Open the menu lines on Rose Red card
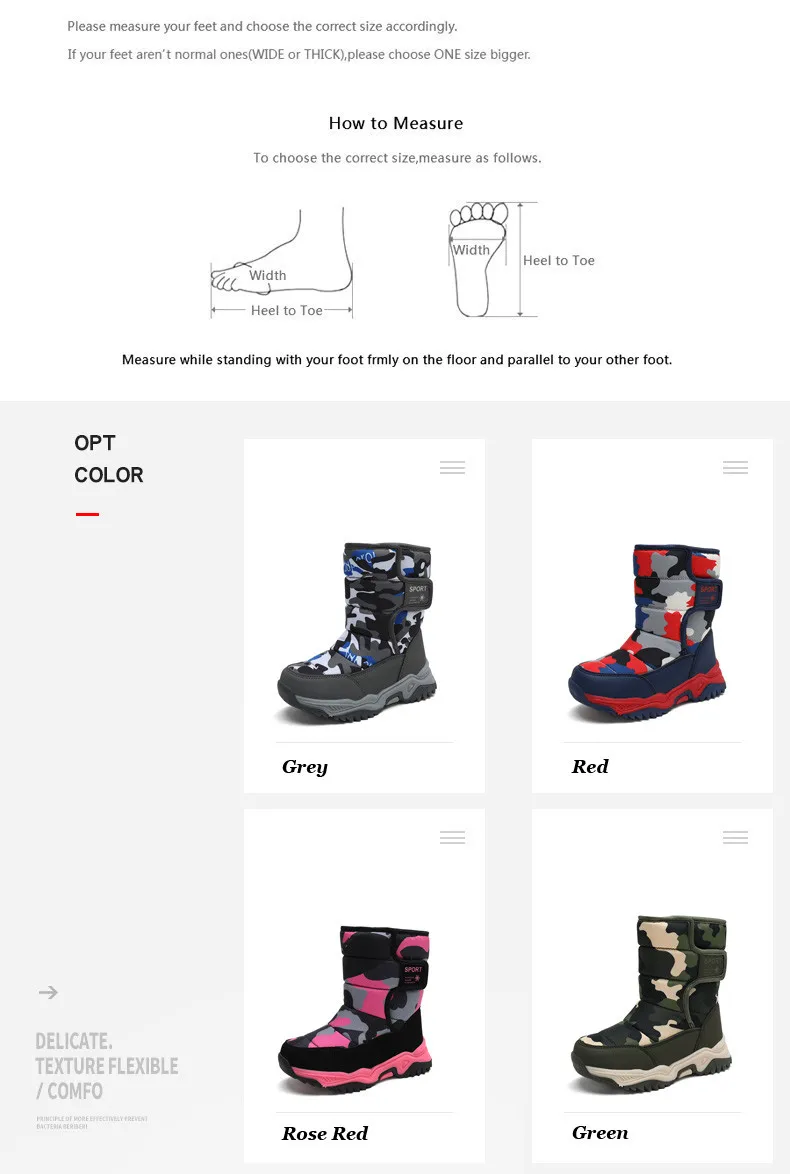This screenshot has height=1174, width=790. point(452,837)
